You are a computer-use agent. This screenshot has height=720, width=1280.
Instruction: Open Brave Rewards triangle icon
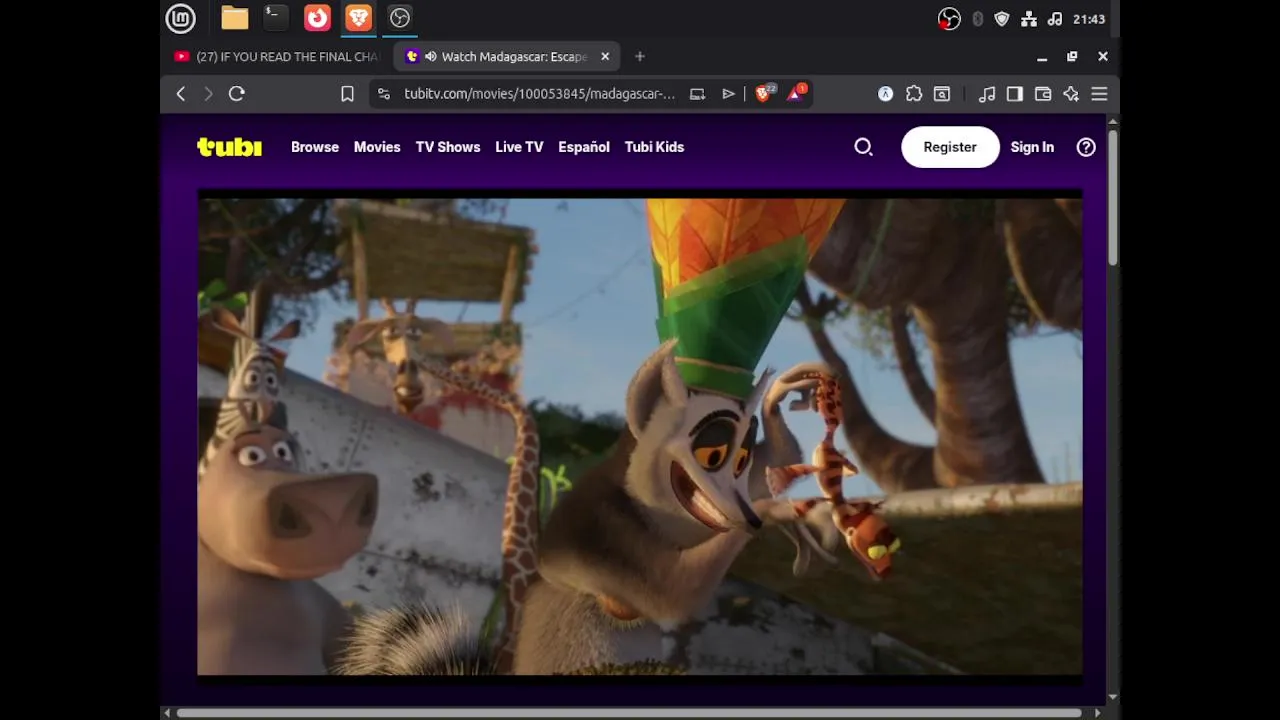(x=796, y=93)
